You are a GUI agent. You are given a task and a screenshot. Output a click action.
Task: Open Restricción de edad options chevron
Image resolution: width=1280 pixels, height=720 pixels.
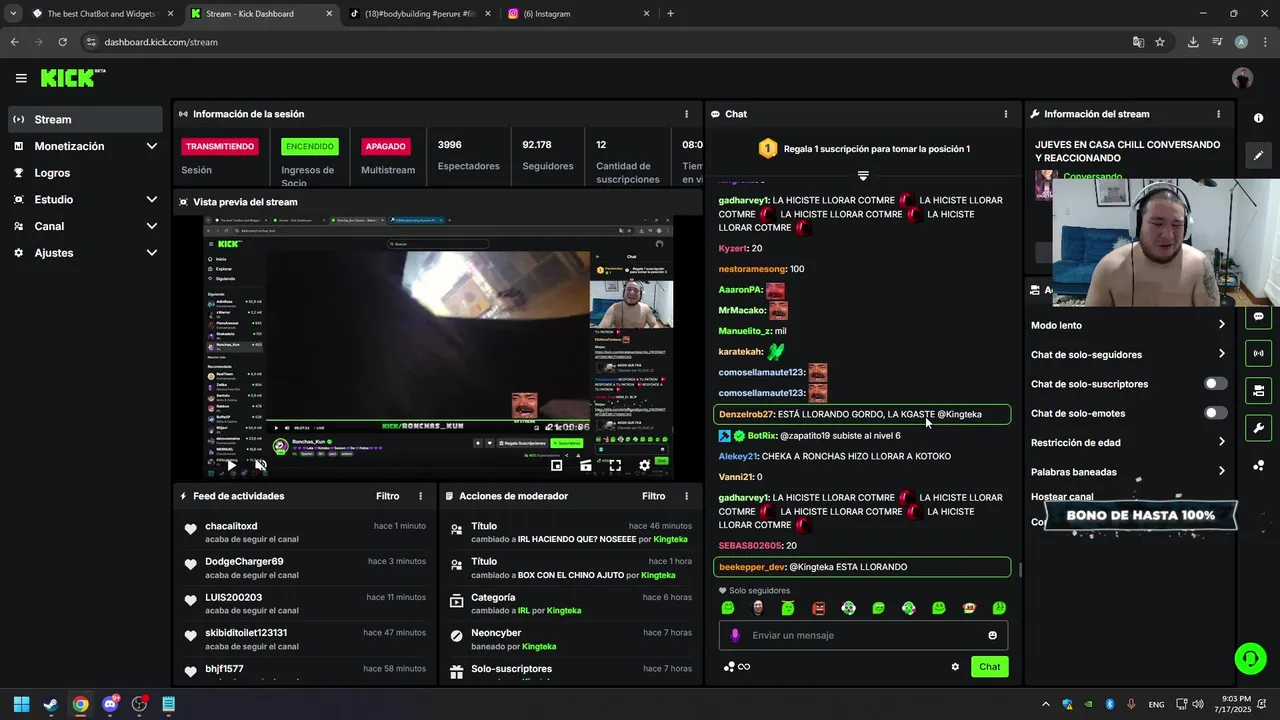[x=1221, y=442]
